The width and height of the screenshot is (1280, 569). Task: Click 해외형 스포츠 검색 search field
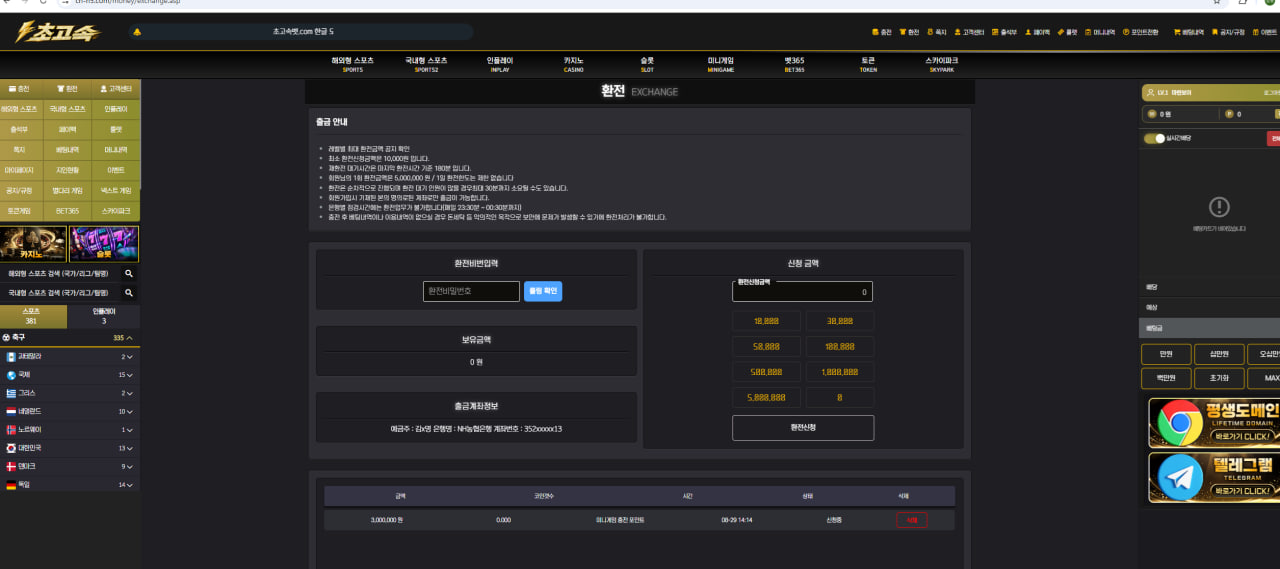tap(60, 273)
